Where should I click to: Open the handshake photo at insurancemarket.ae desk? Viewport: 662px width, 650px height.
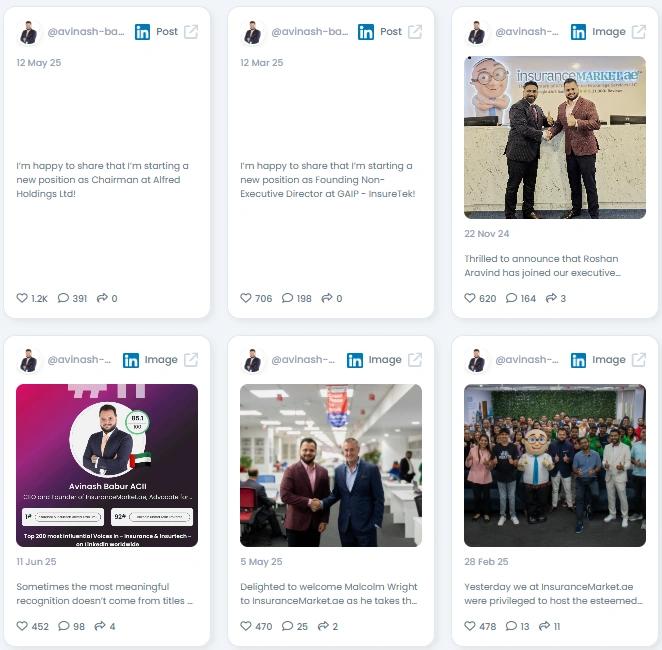point(555,138)
